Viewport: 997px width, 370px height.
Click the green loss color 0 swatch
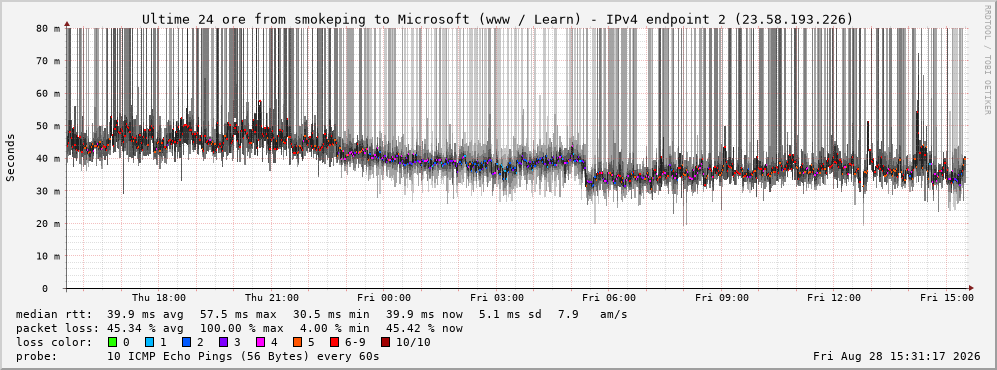113,342
